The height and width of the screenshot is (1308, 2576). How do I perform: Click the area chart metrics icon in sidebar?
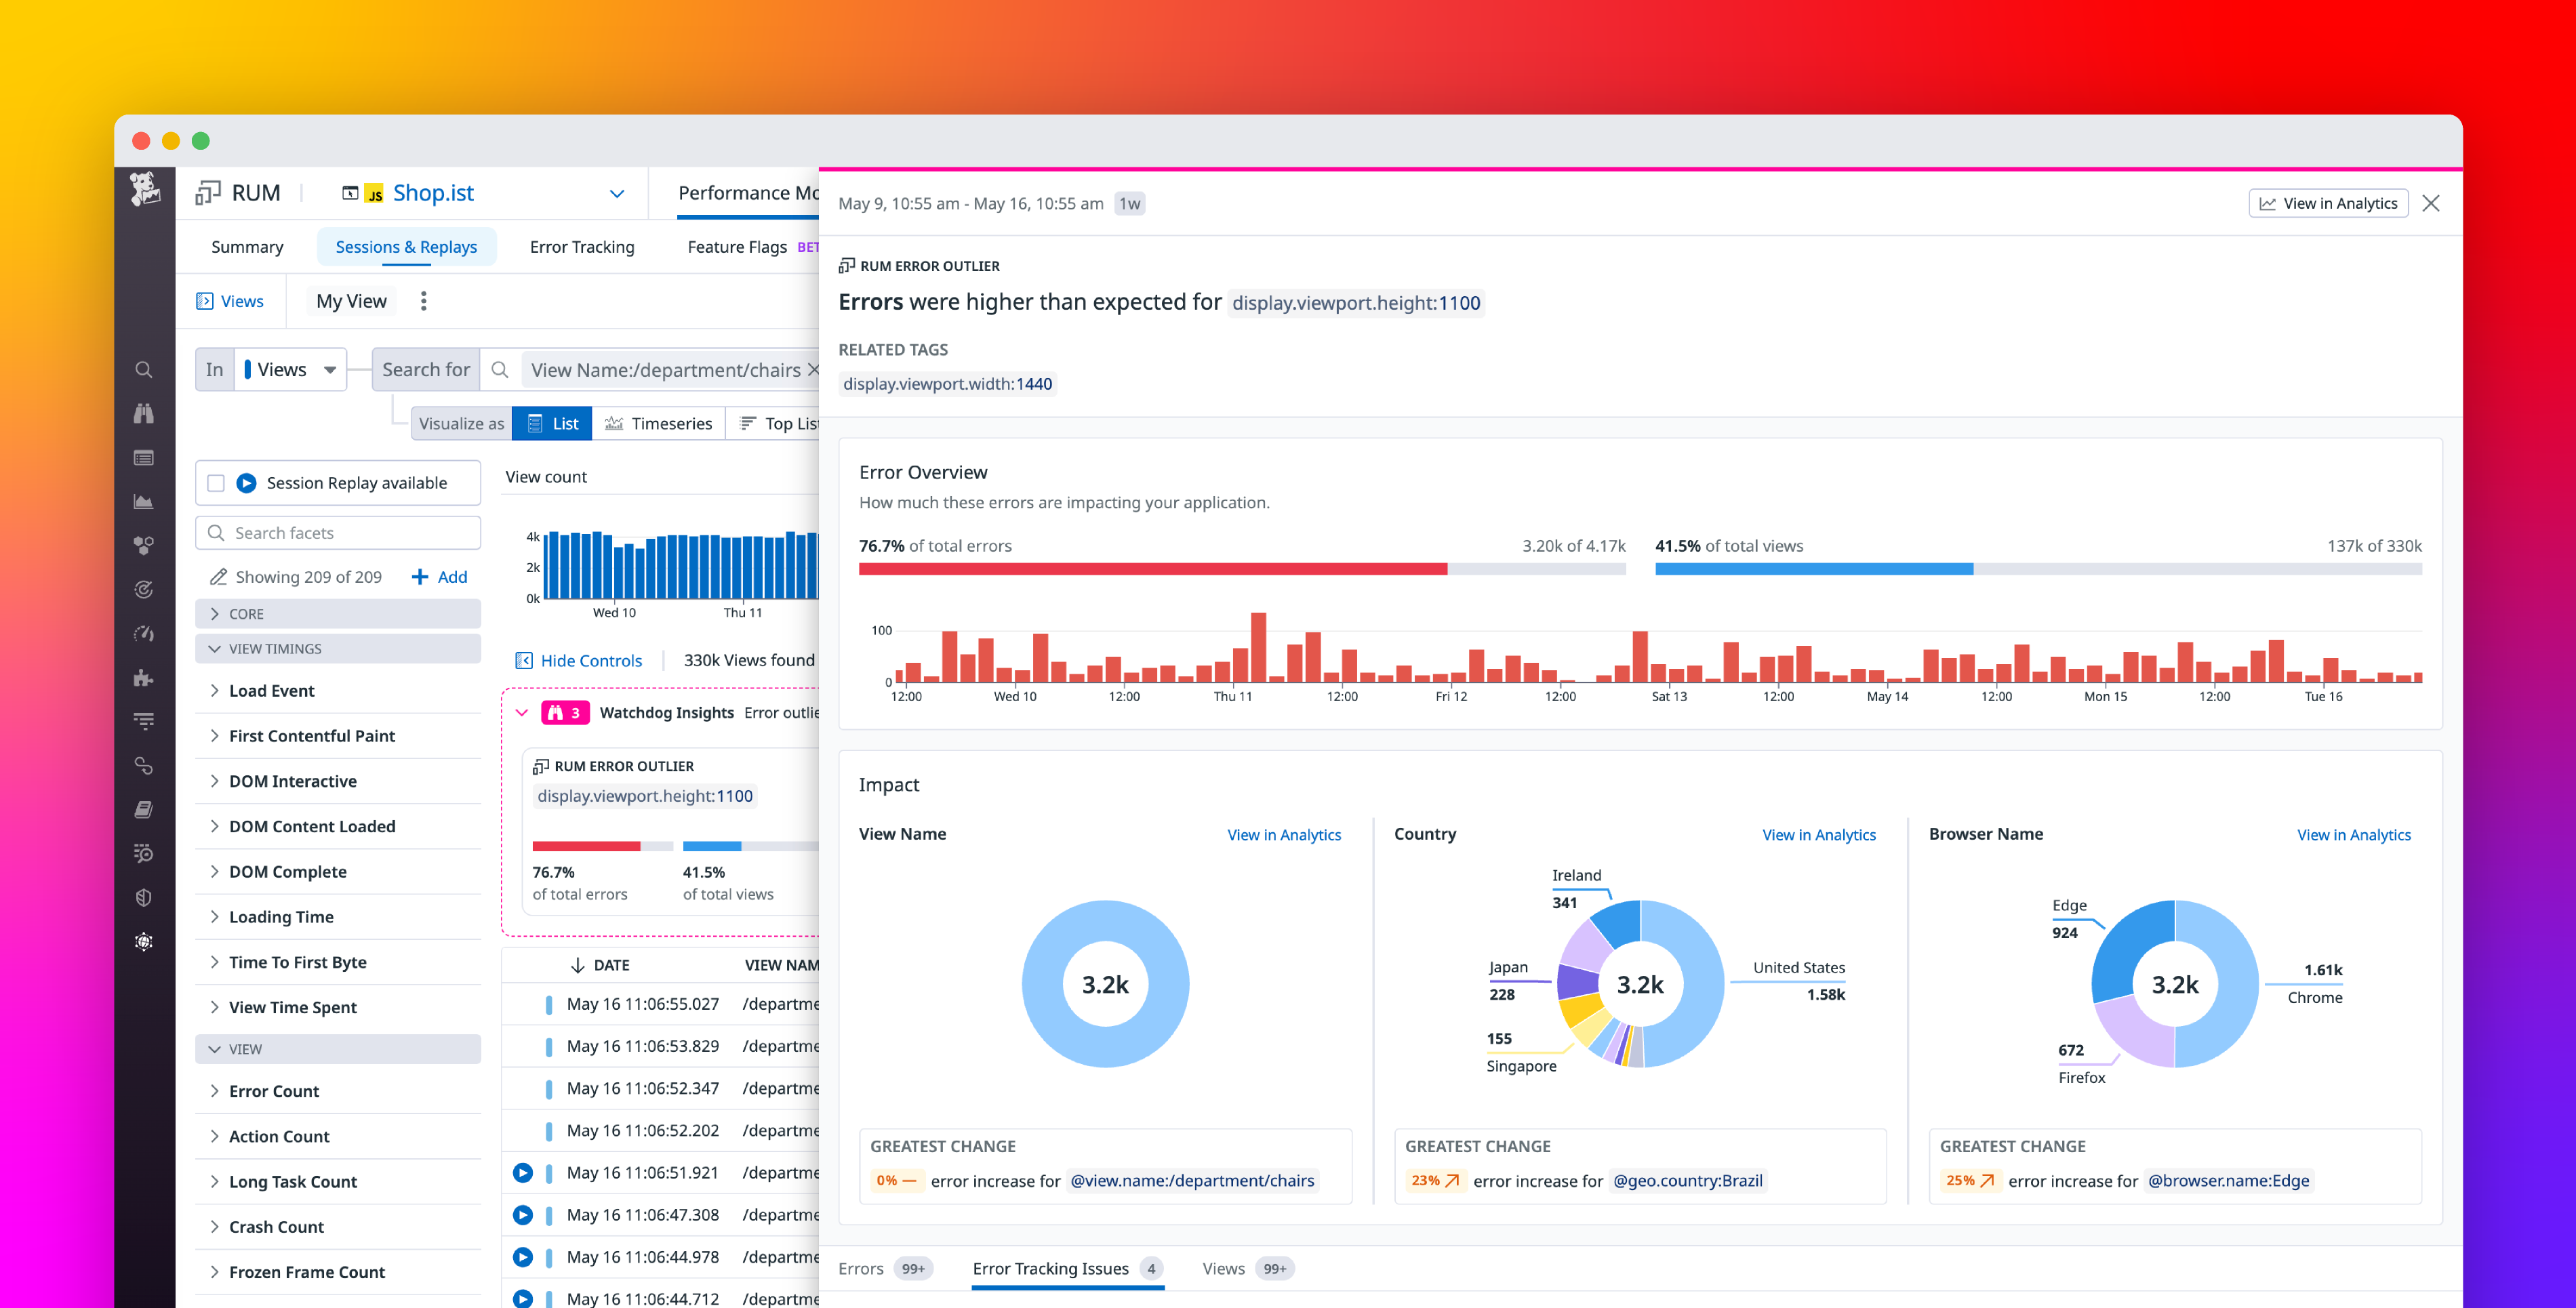(x=144, y=501)
